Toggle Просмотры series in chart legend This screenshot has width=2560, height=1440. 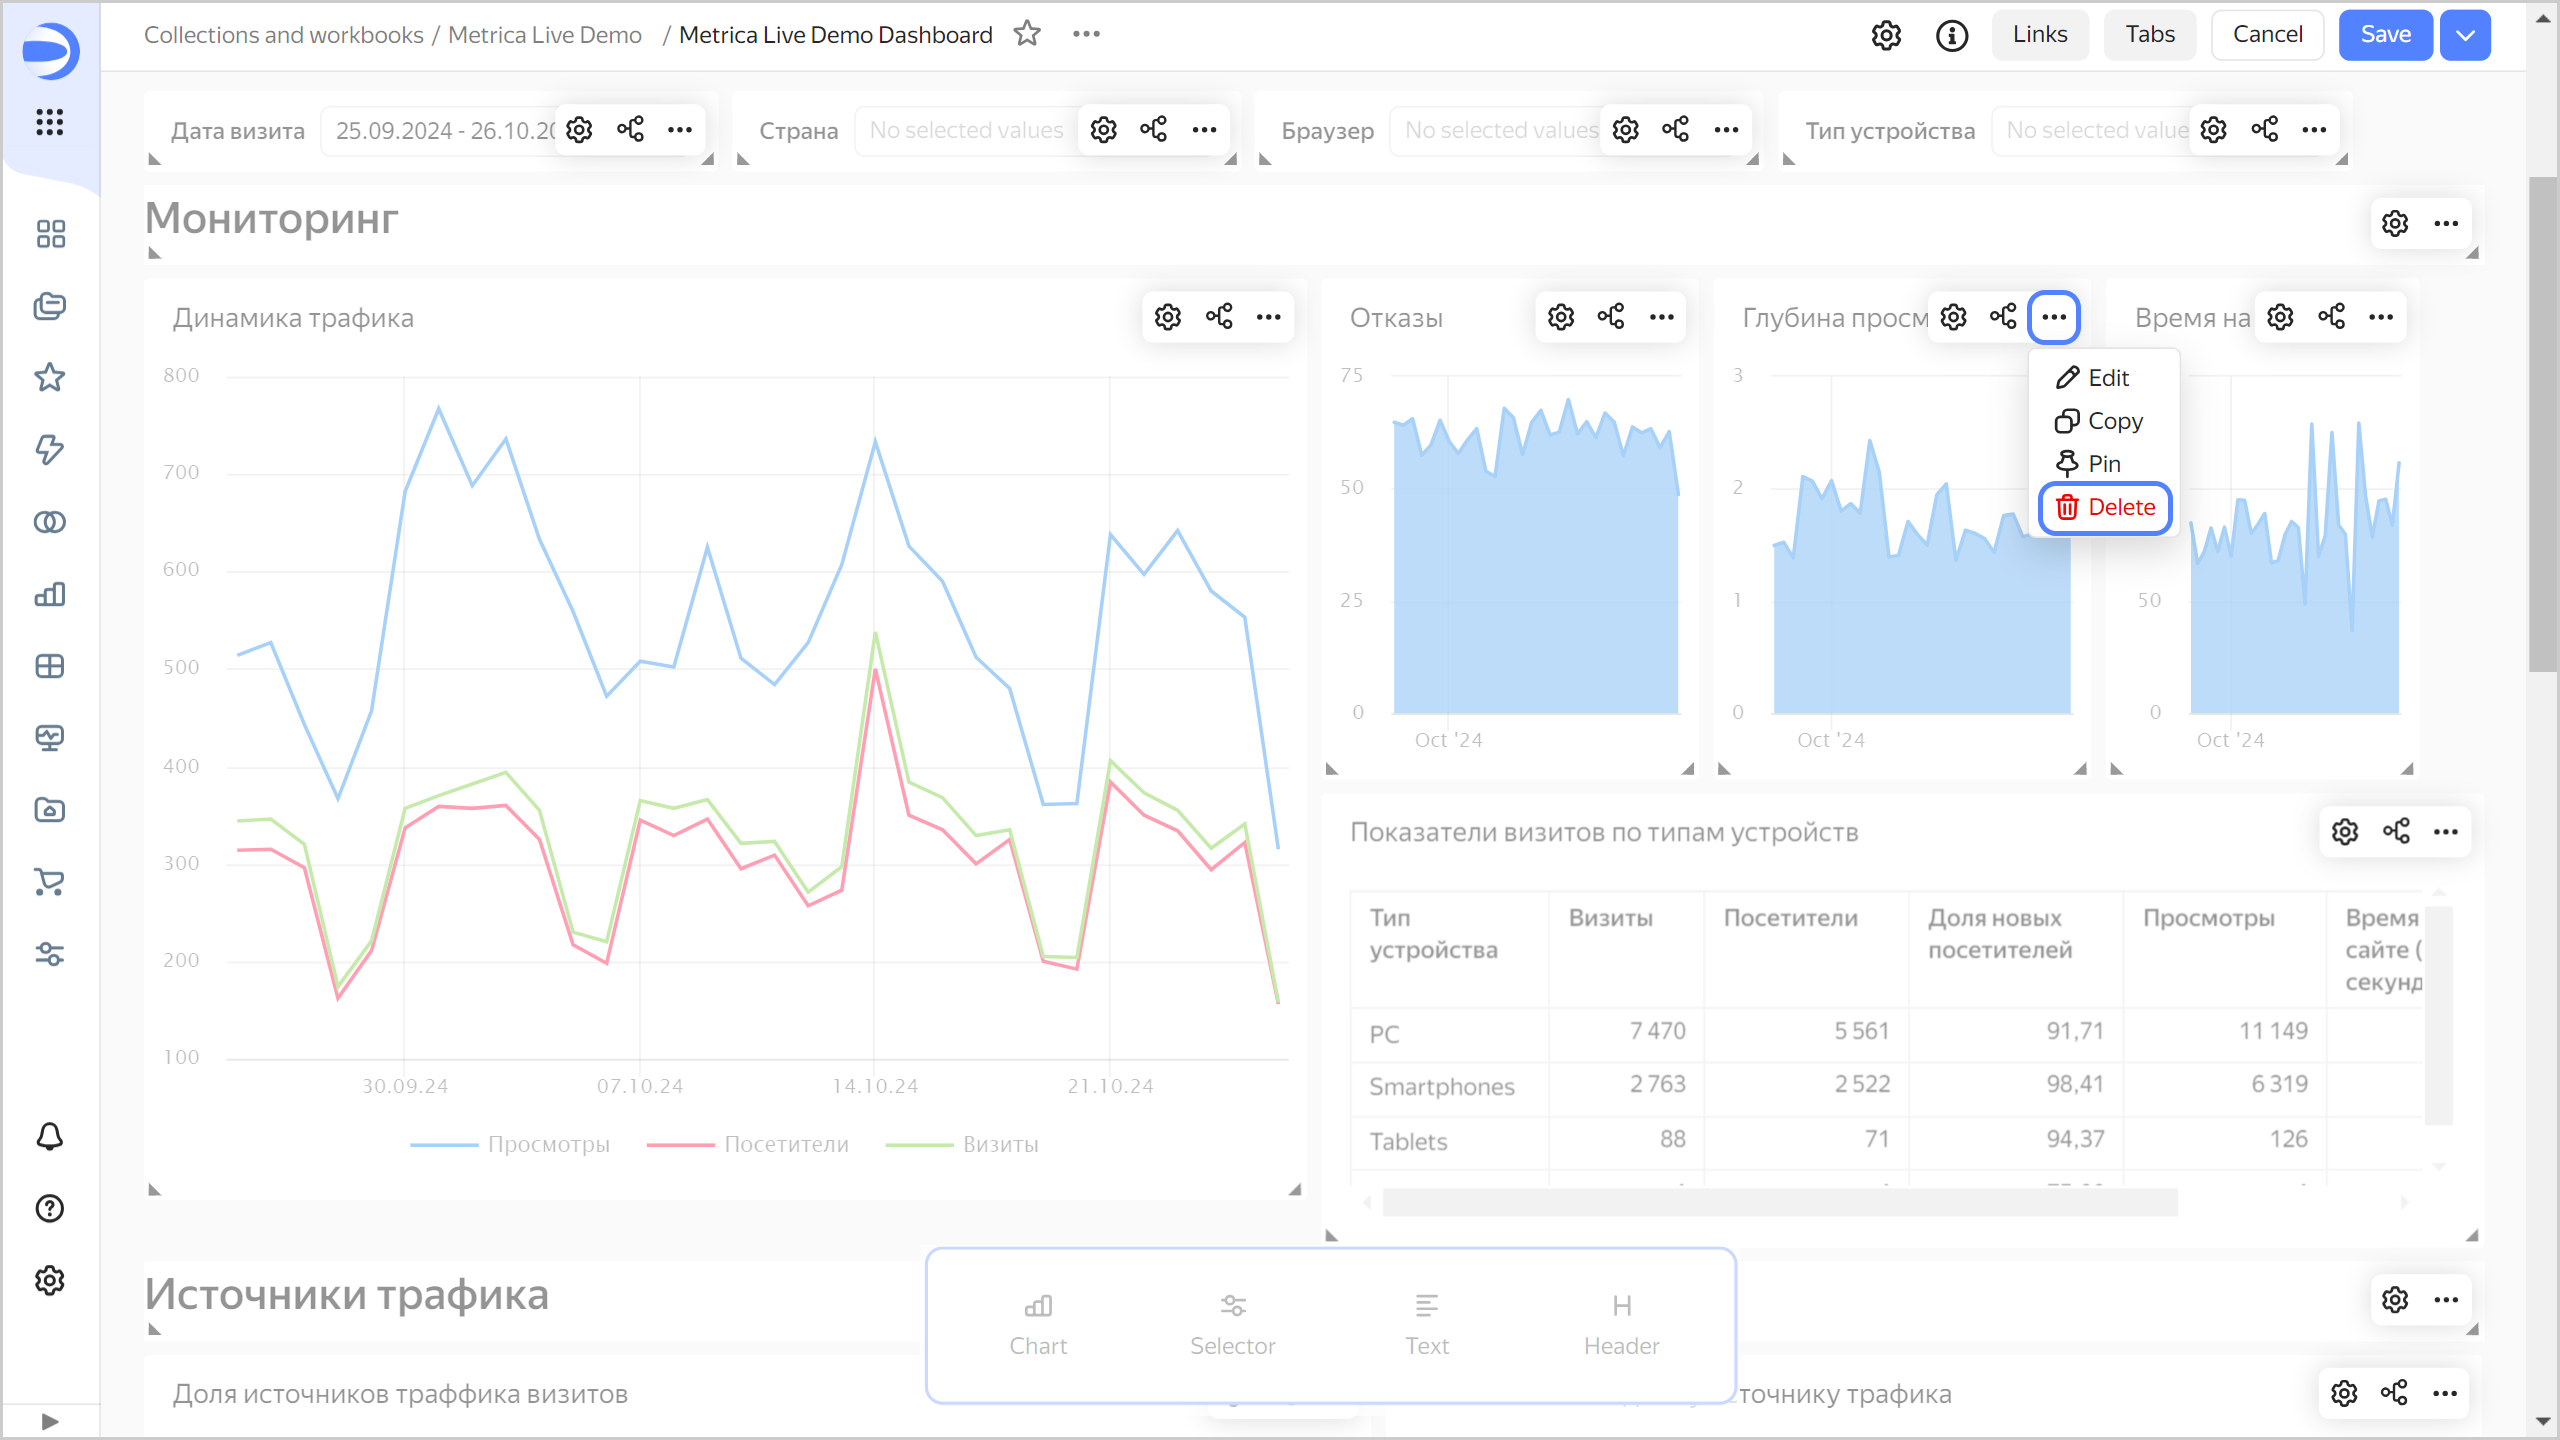click(x=548, y=1145)
